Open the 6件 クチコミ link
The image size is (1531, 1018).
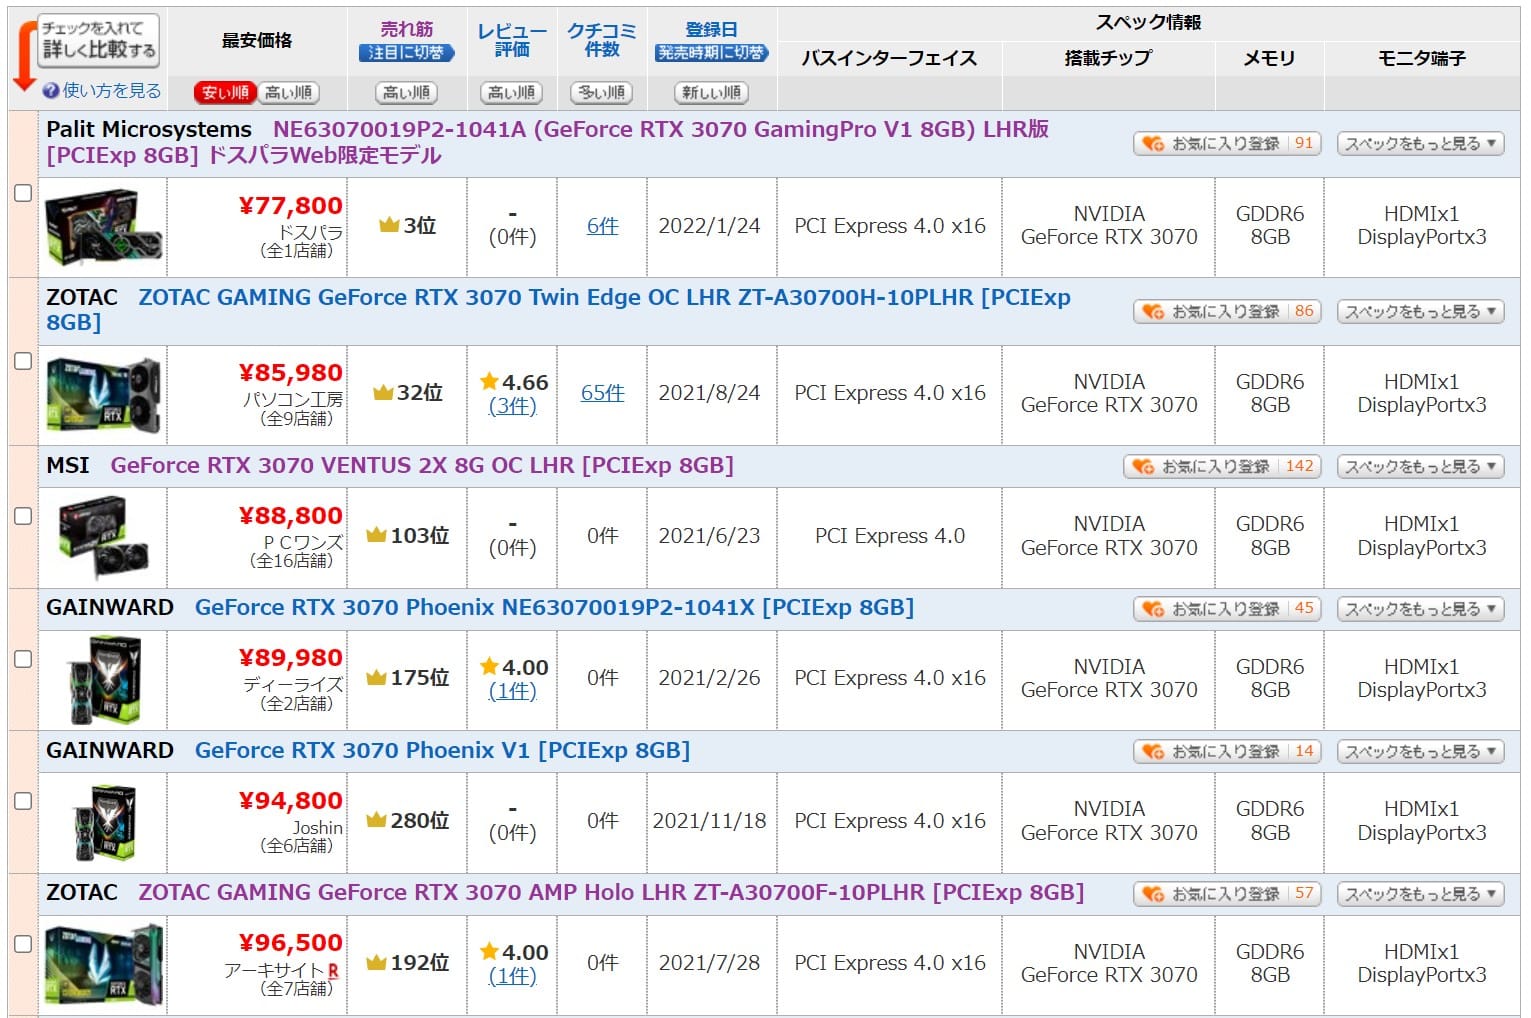602,226
